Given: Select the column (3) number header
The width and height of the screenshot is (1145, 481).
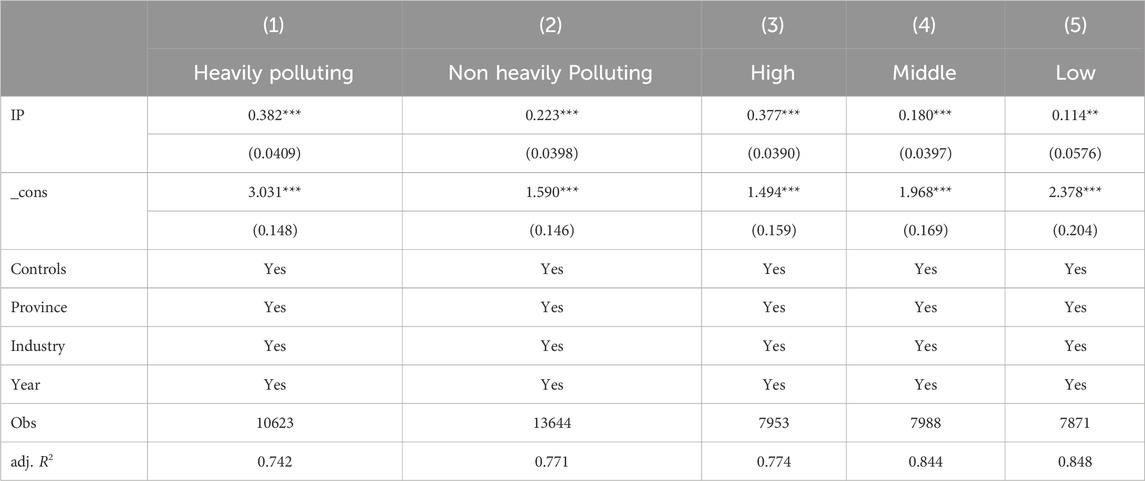Looking at the screenshot, I should click(x=773, y=26).
